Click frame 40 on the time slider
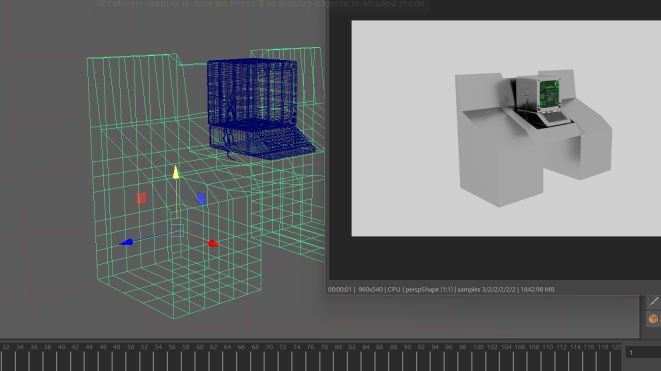This screenshot has height=371, width=661. (x=62, y=347)
